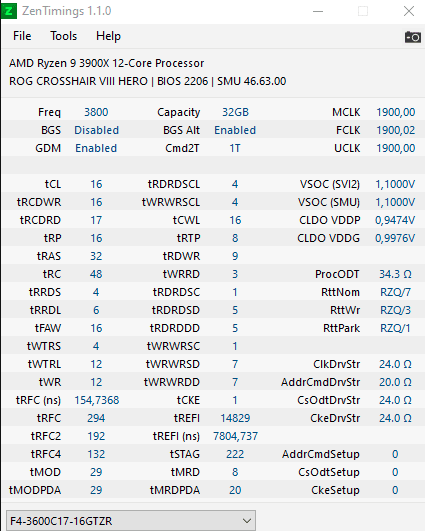Click the GDM Enabled status
Screen dimensions: 425x531
pyautogui.click(x=96, y=148)
